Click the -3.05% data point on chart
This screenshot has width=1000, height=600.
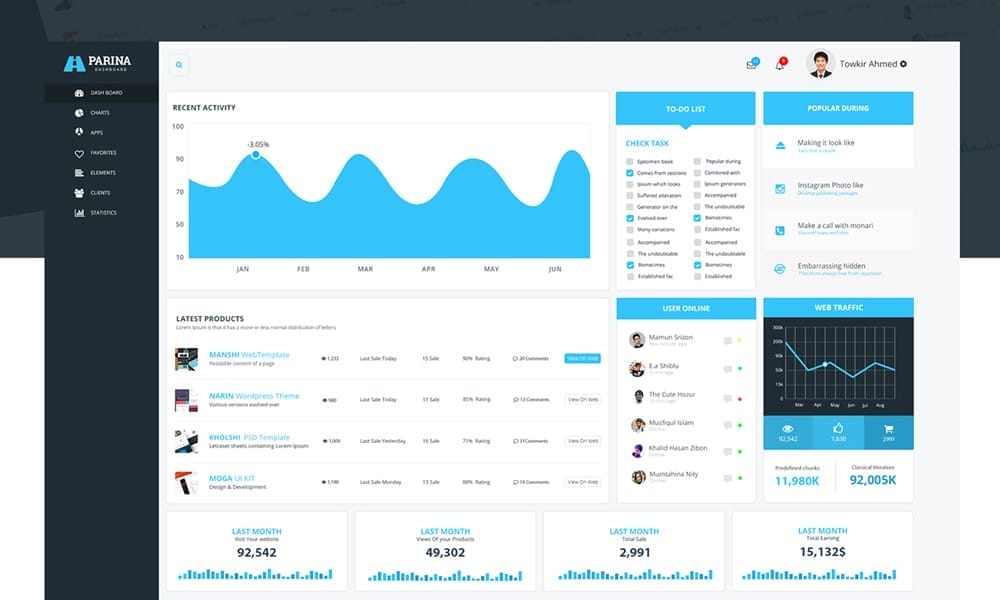[x=256, y=154]
